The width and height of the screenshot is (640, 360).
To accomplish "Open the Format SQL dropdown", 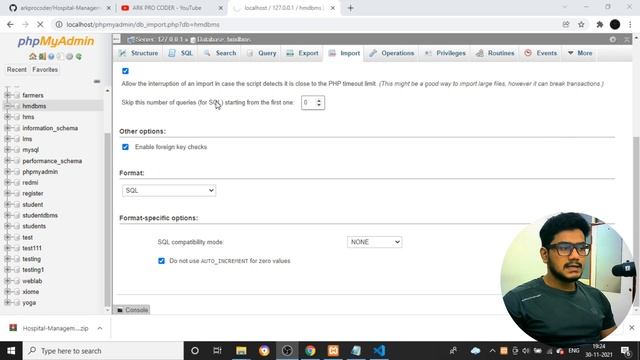I will click(x=169, y=191).
